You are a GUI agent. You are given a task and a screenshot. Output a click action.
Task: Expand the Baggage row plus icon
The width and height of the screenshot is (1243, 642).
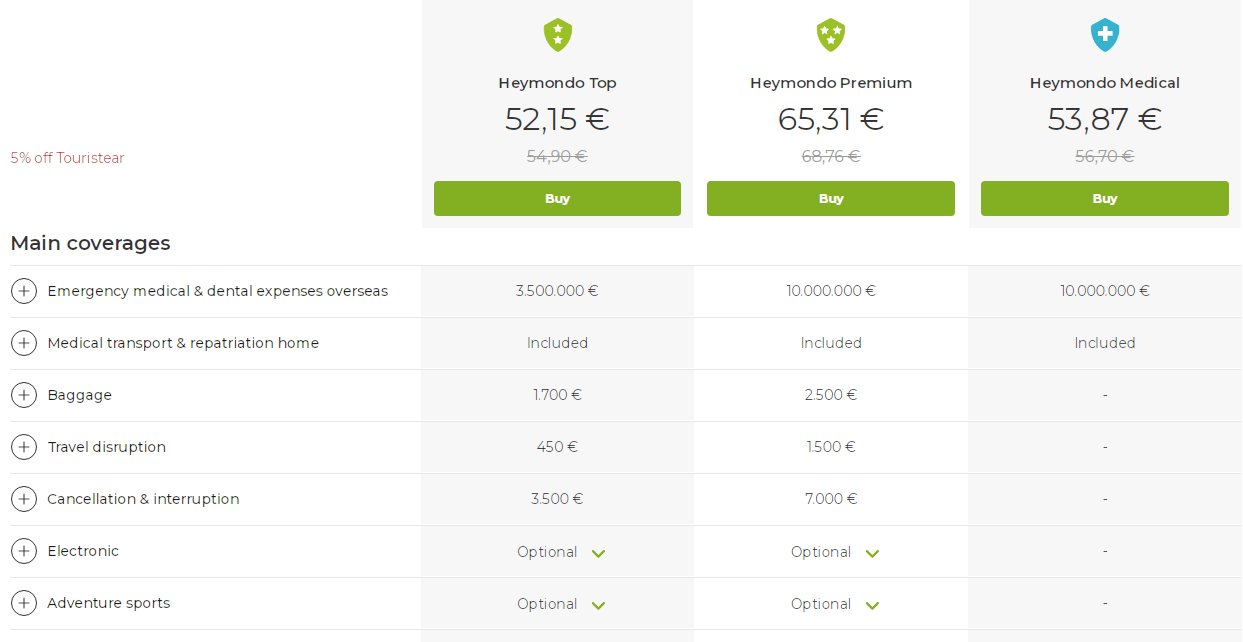(x=24, y=395)
